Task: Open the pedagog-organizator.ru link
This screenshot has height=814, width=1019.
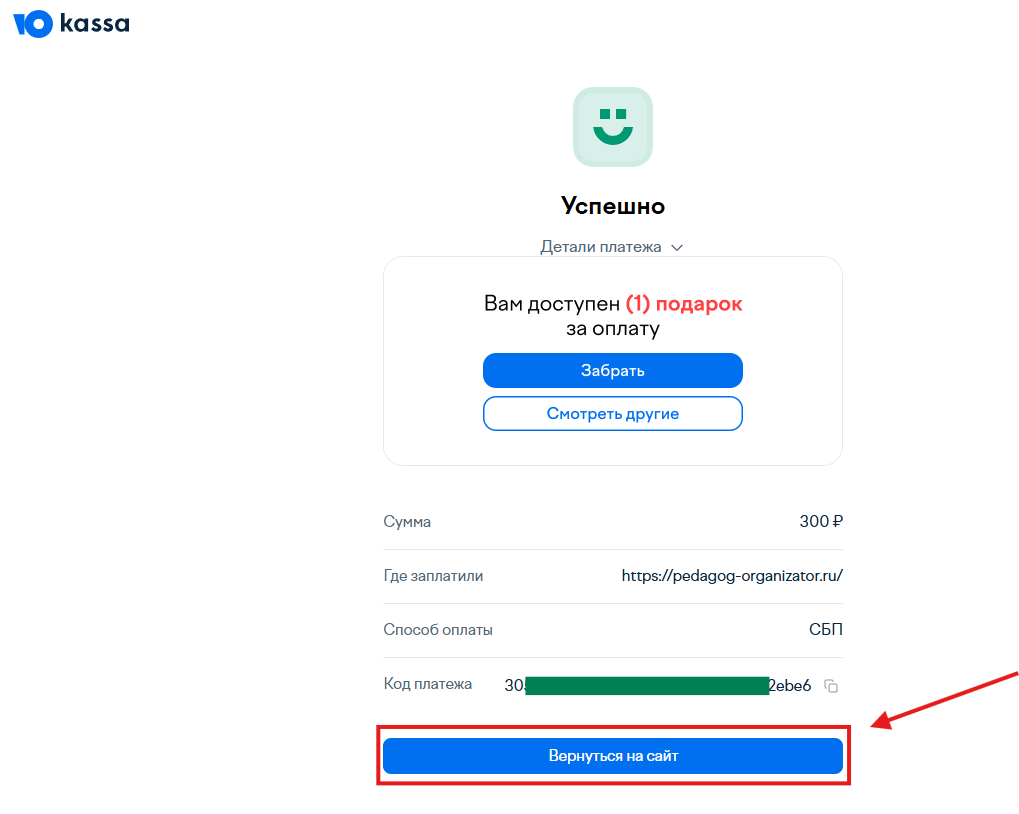Action: pos(732,576)
